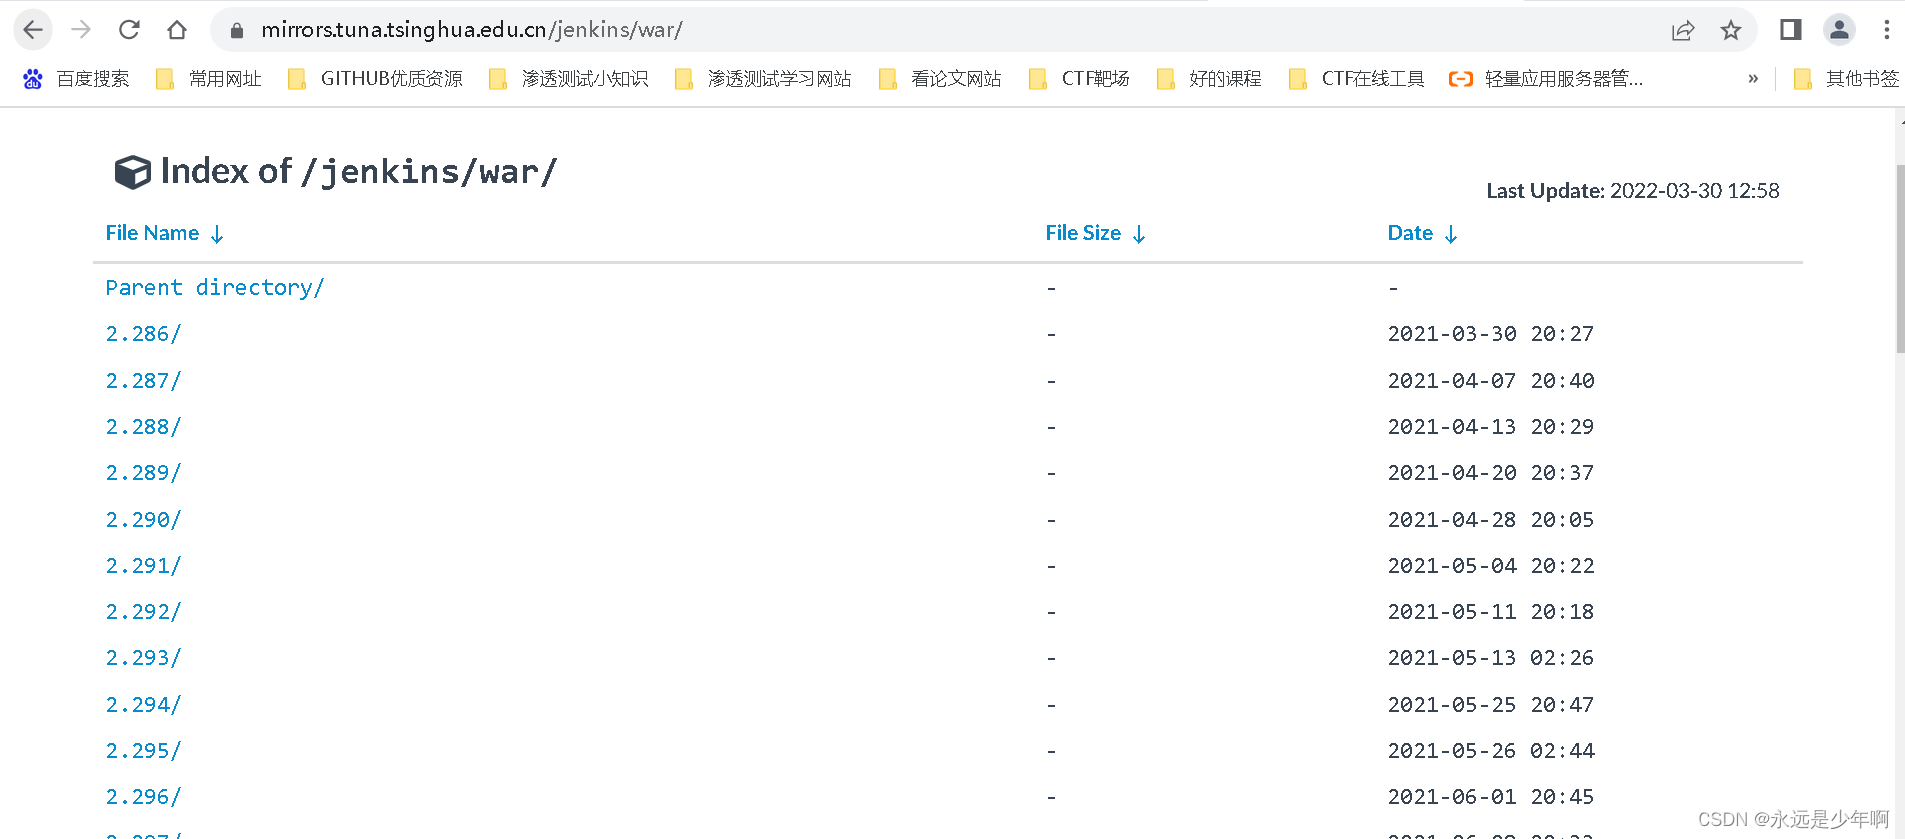This screenshot has height=839, width=1905.
Task: Open the 2.290/ directory
Action: [144, 520]
